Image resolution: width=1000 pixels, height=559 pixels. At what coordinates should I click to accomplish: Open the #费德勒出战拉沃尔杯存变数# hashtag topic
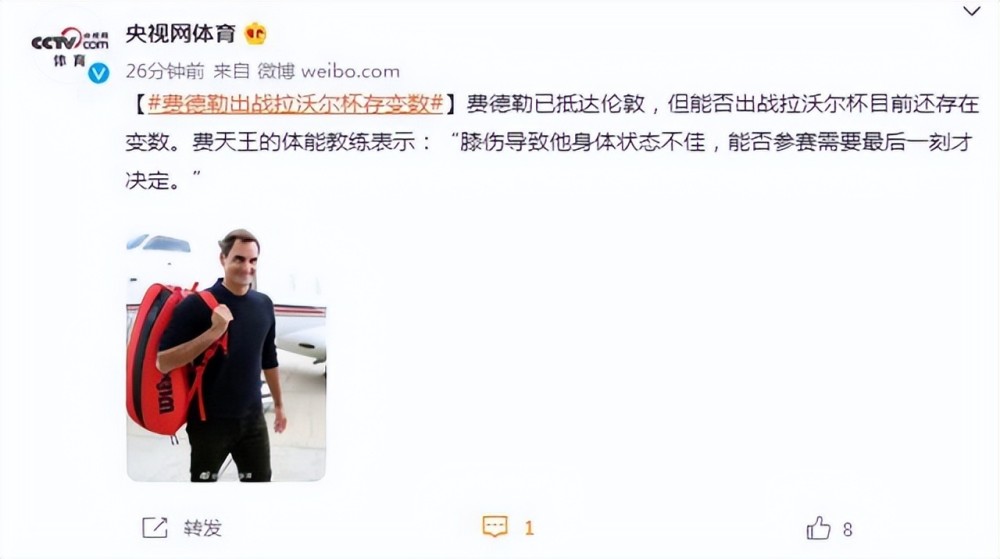pos(296,104)
